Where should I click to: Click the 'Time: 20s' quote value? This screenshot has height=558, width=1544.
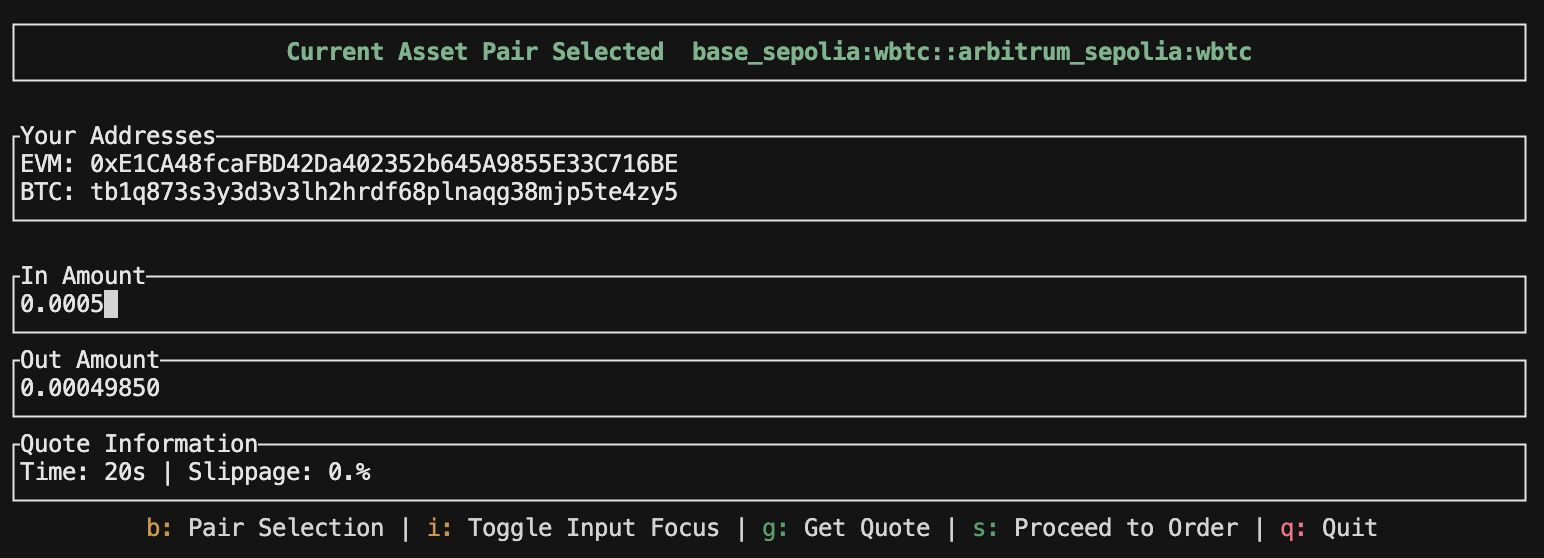83,472
